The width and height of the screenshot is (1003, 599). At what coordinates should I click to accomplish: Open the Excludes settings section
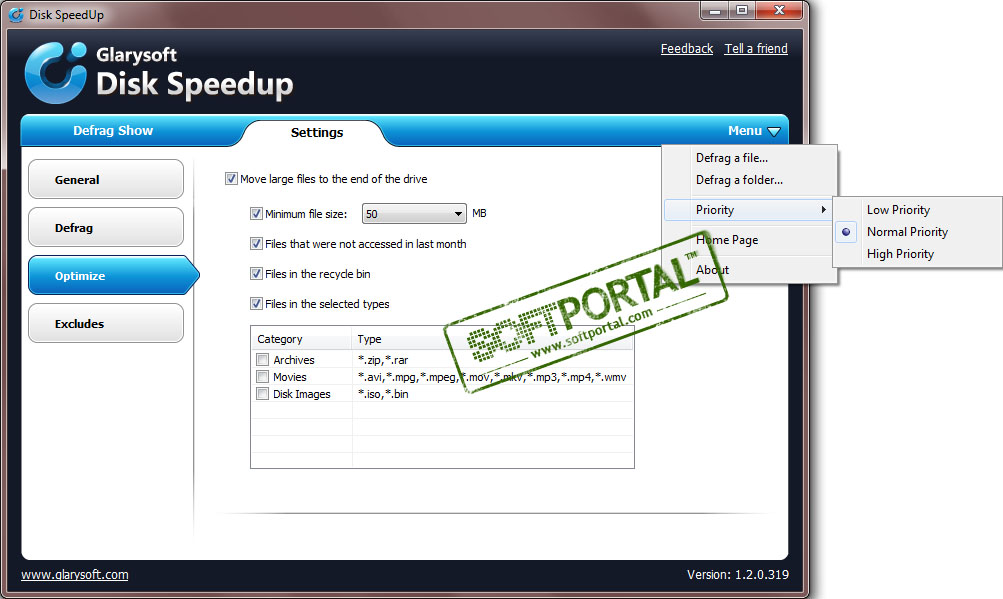(106, 324)
